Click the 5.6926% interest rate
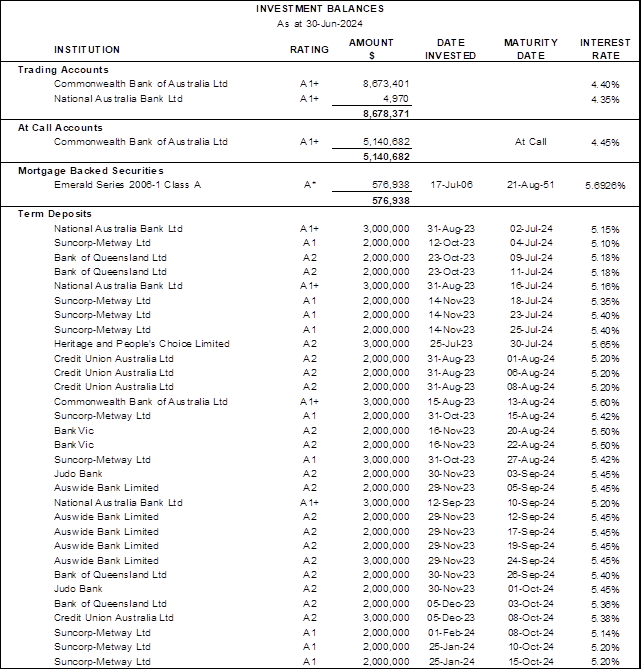The height and width of the screenshot is (670, 642). click(605, 186)
